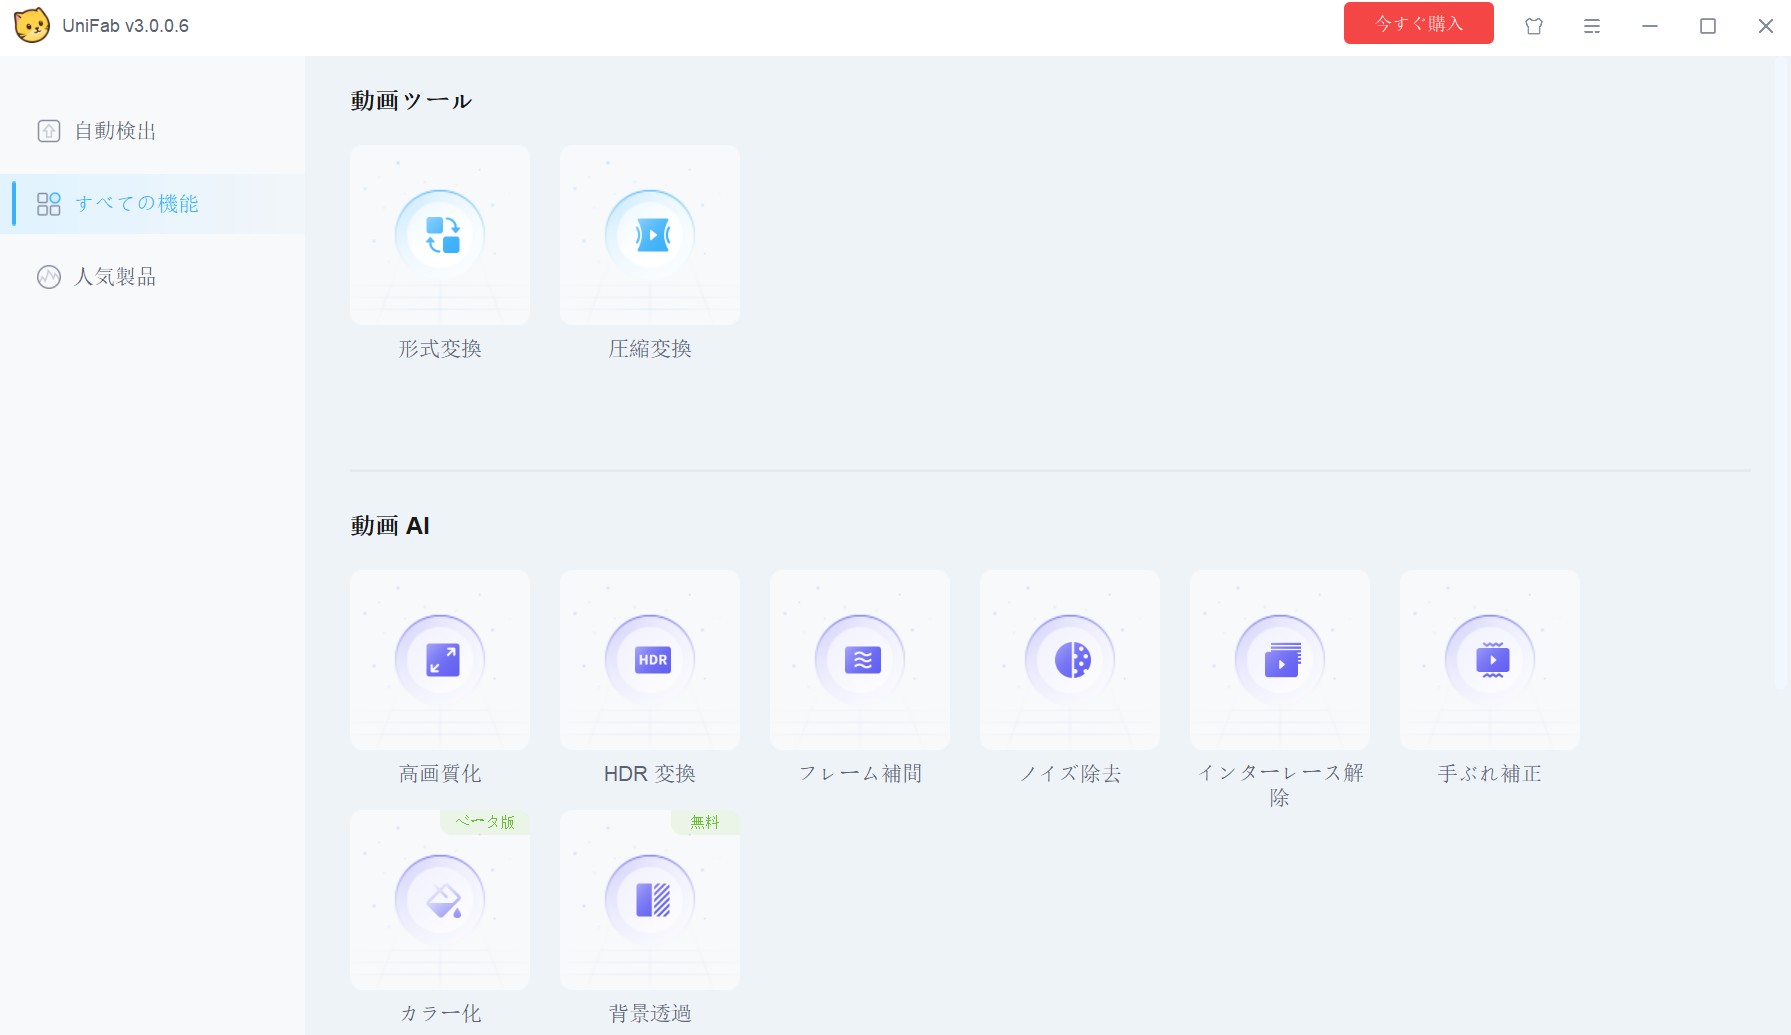This screenshot has width=1791, height=1035.
Task: Open the hamburger menu in title bar
Action: (1592, 26)
